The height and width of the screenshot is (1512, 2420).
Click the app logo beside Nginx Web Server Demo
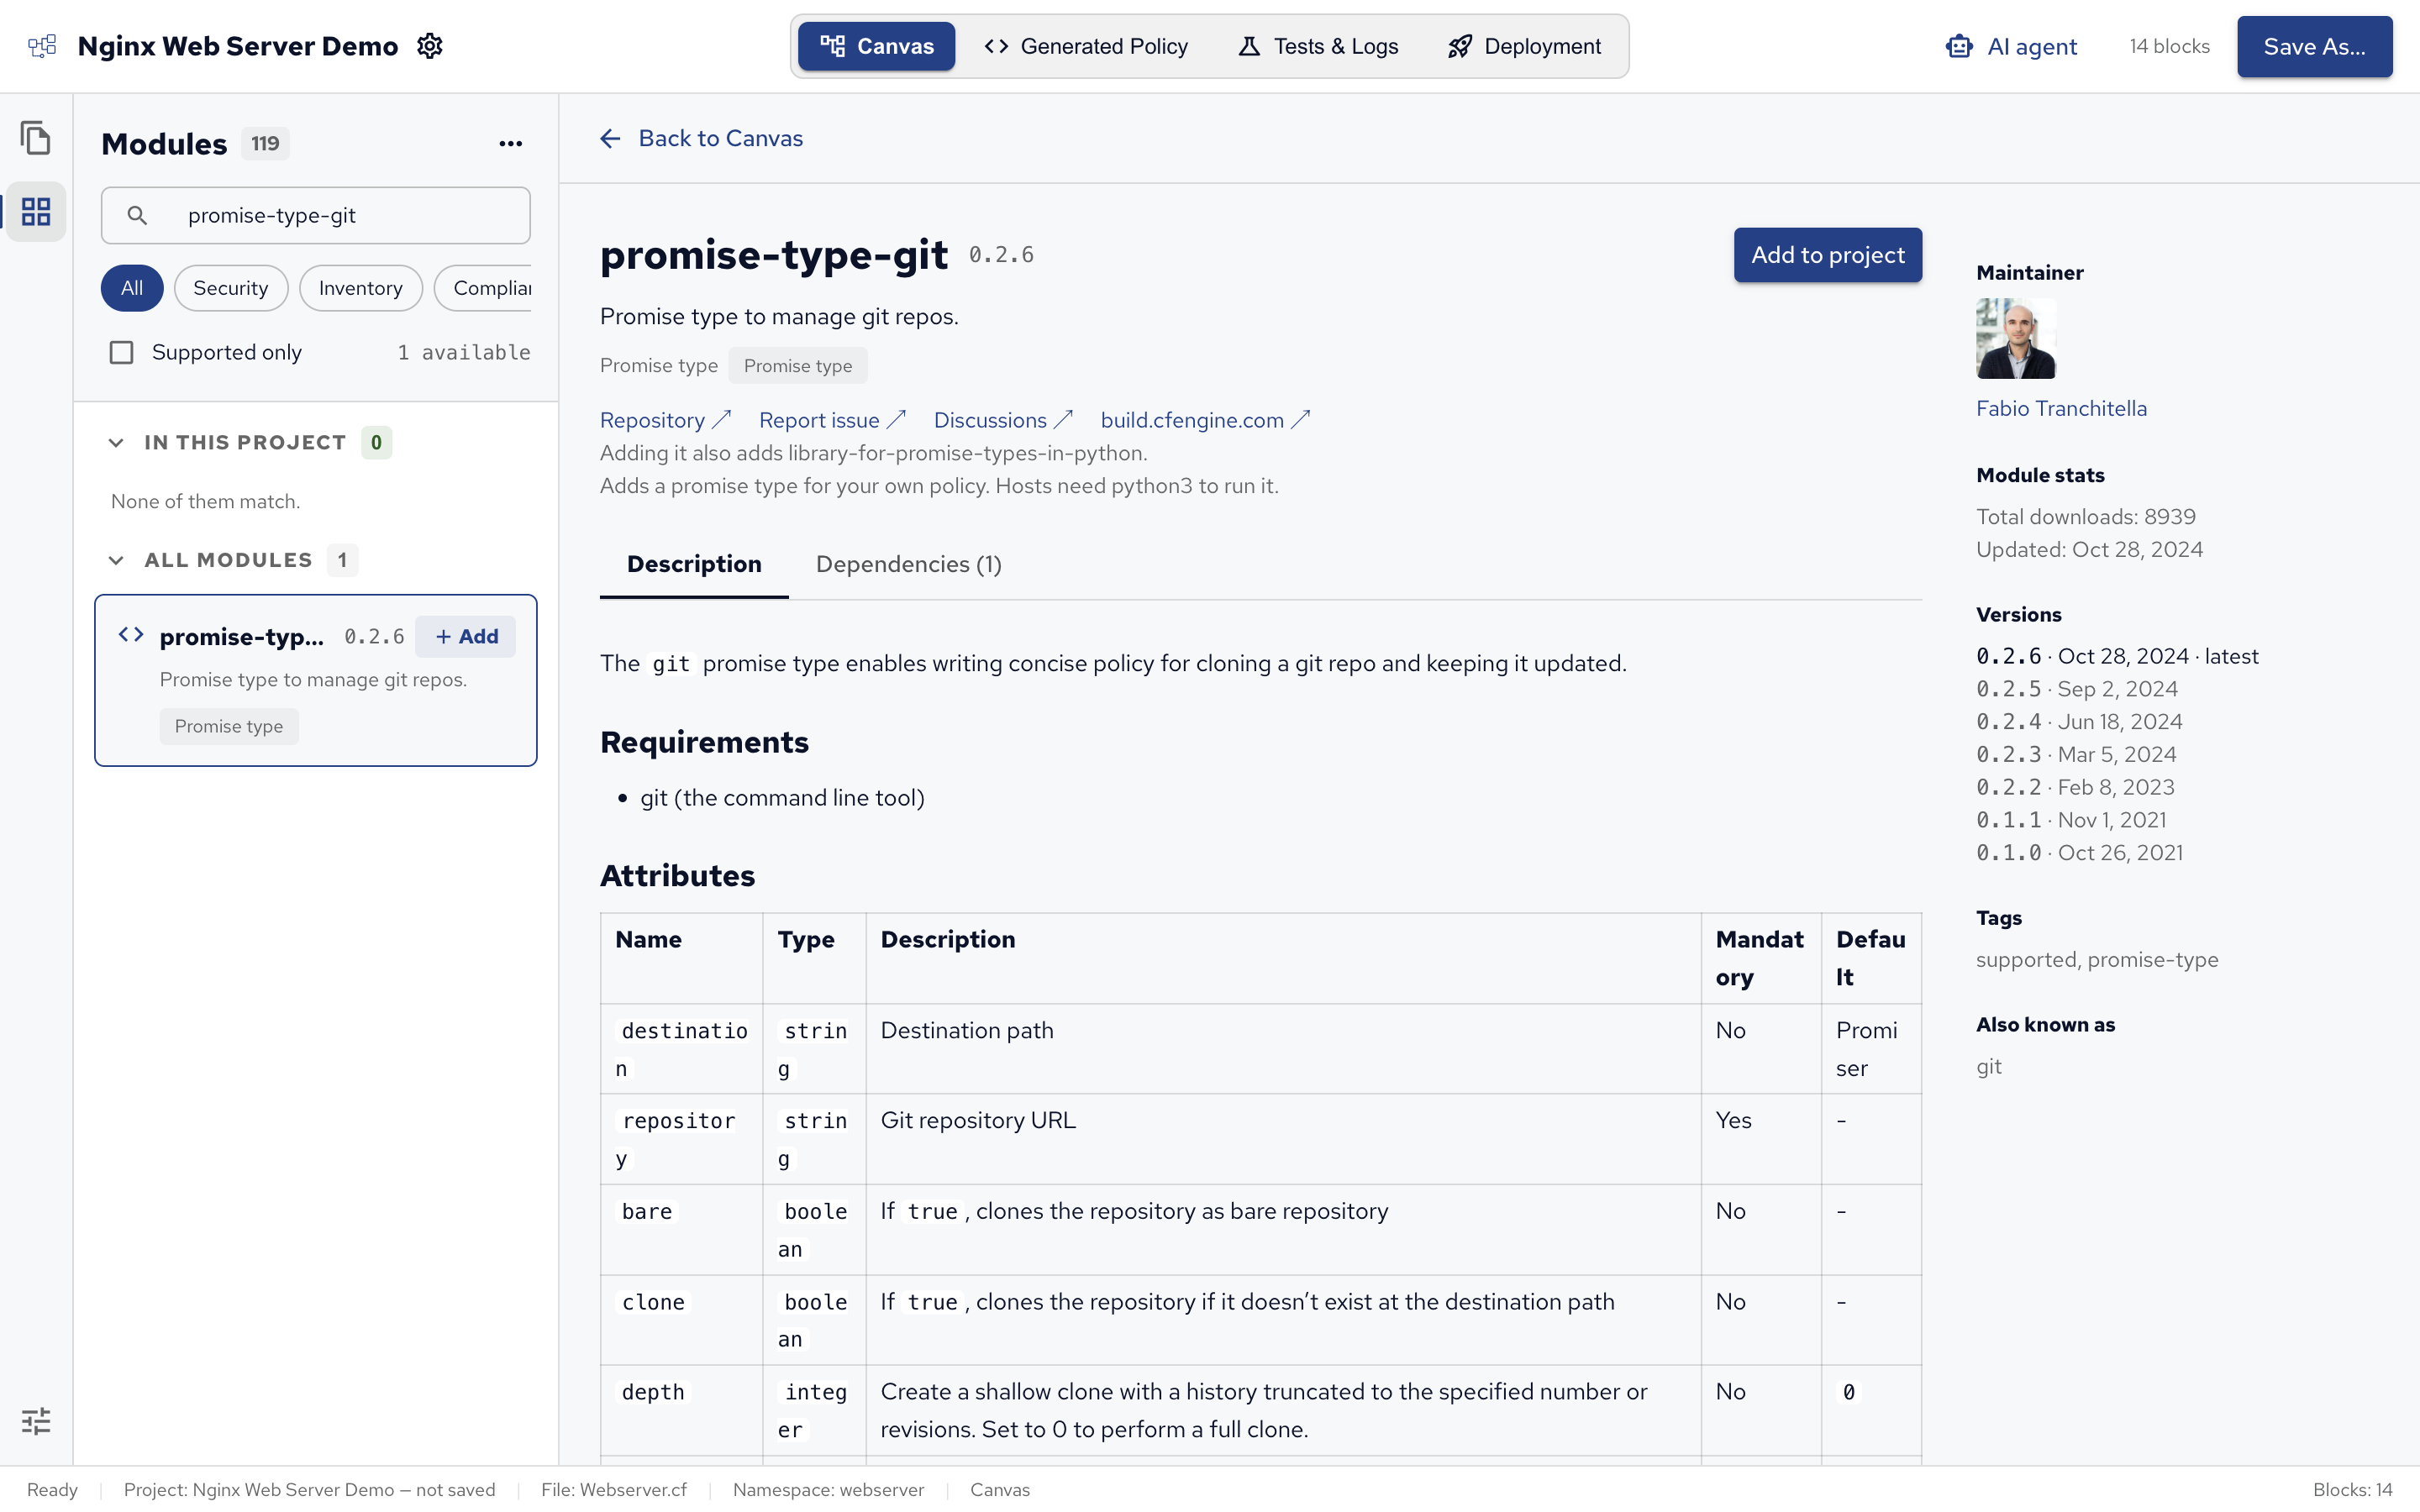pyautogui.click(x=42, y=46)
